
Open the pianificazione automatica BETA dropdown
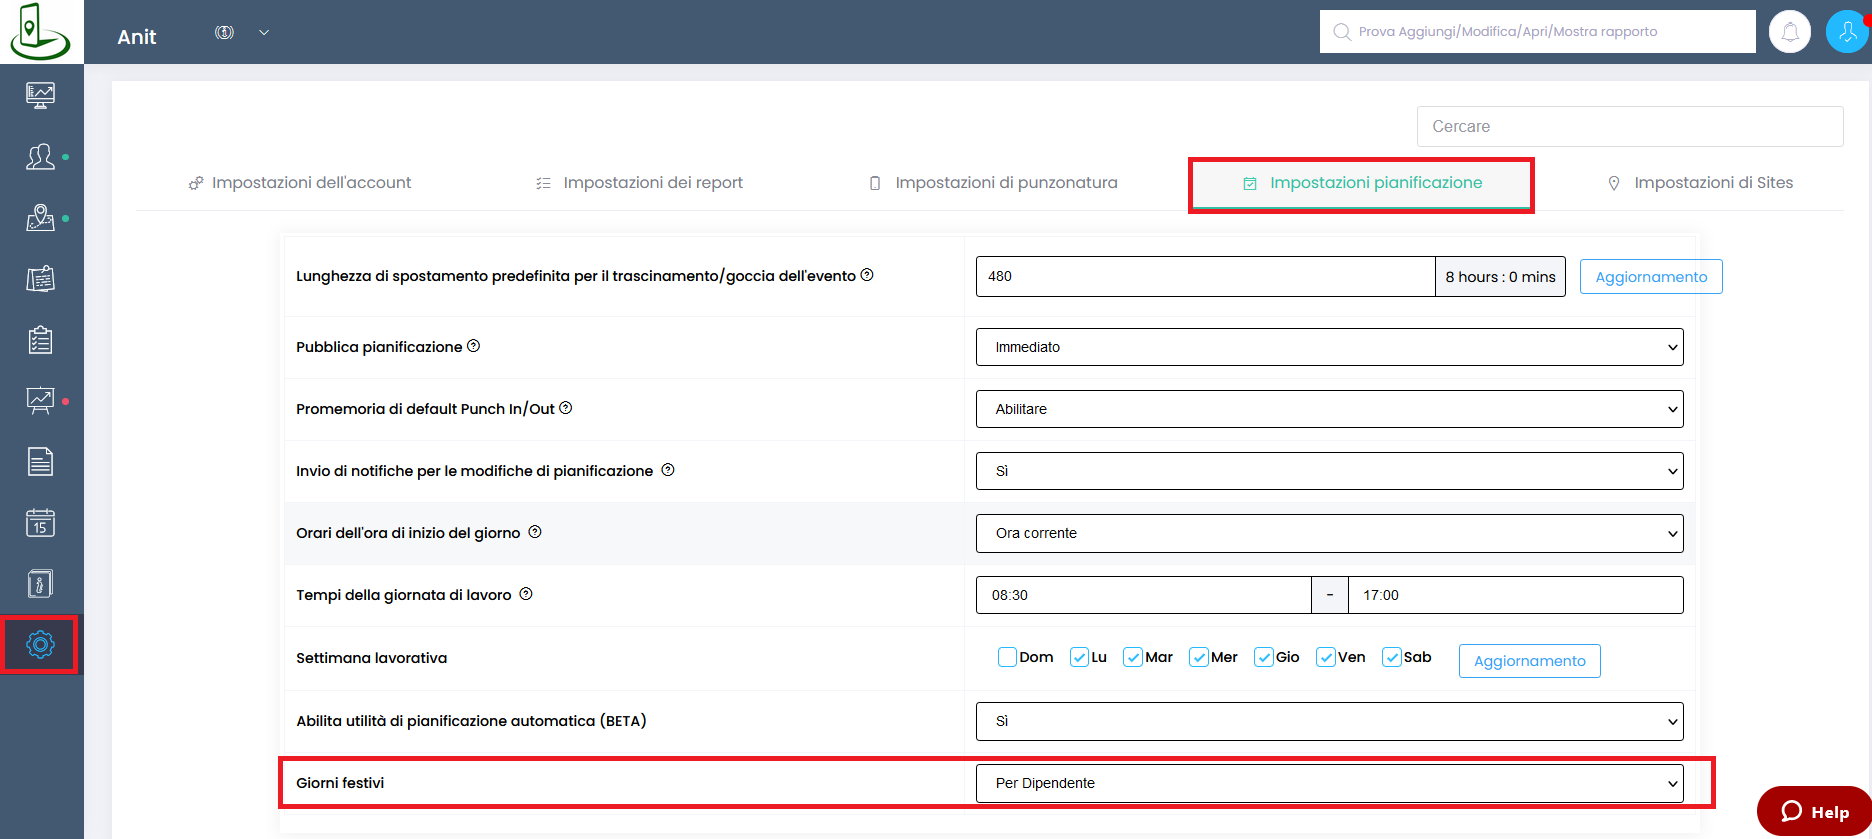1329,721
